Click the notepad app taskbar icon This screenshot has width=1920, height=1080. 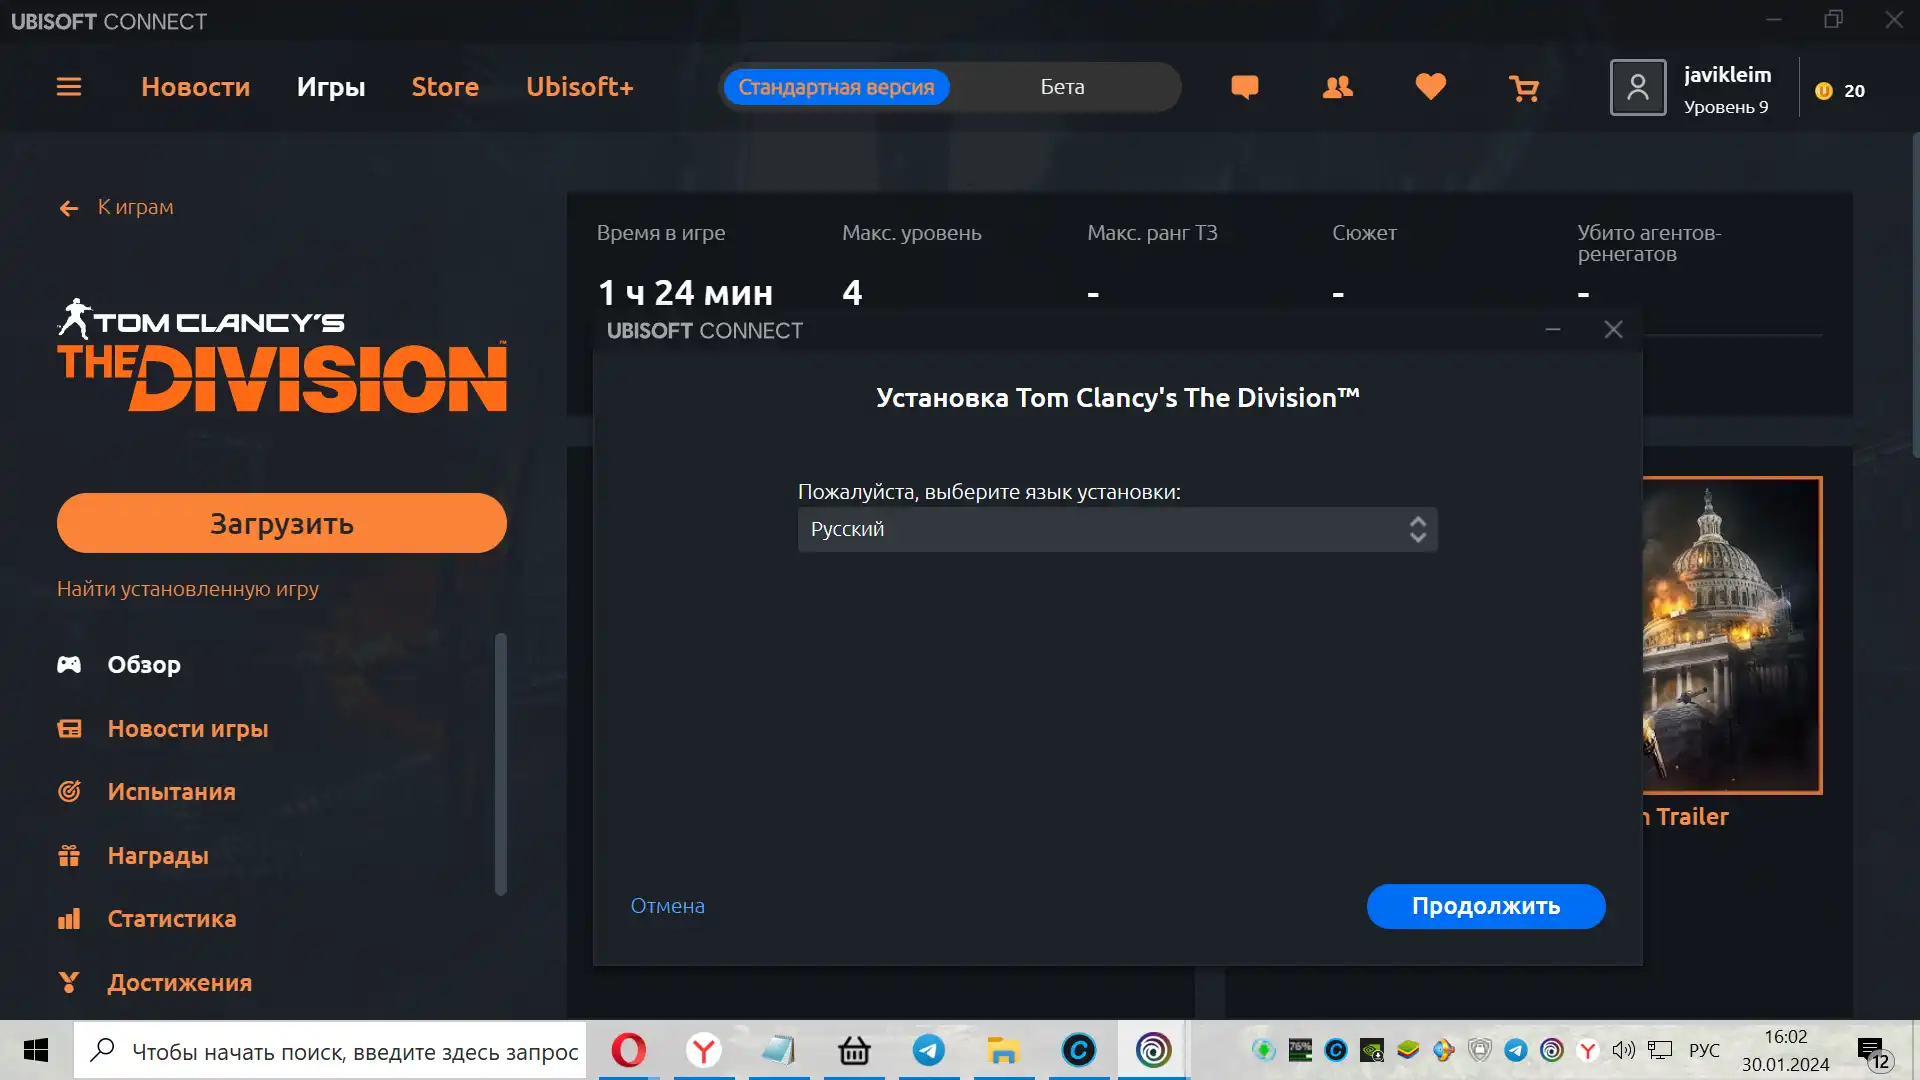pyautogui.click(x=779, y=1050)
